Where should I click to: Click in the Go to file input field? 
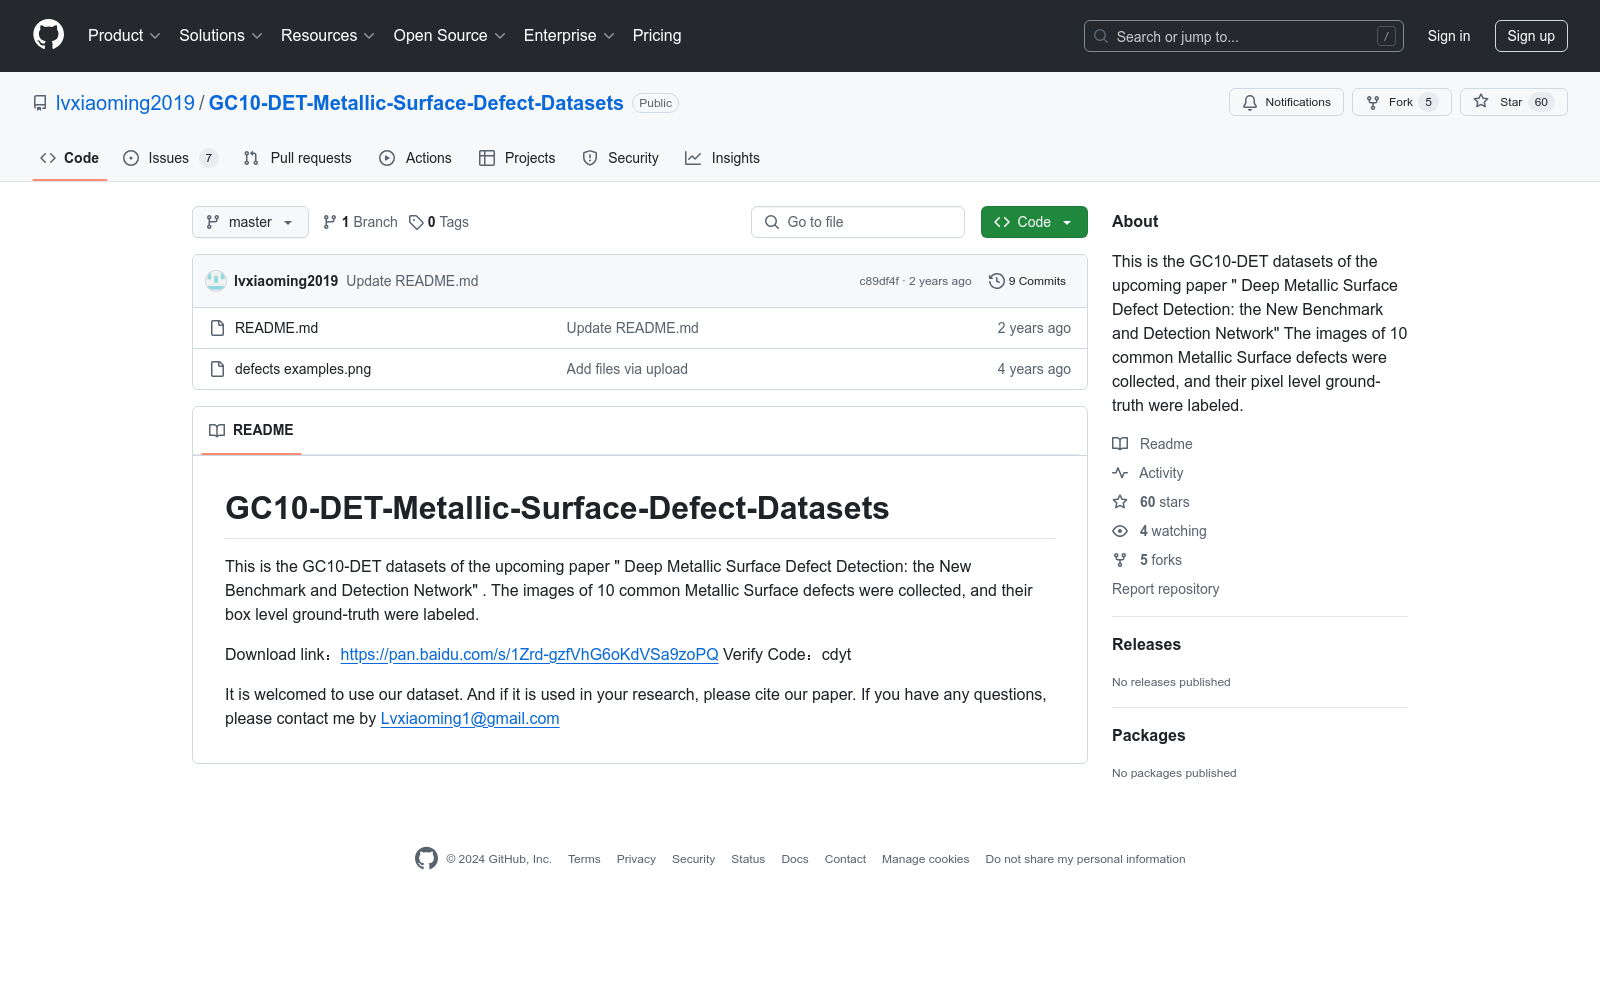click(x=858, y=222)
